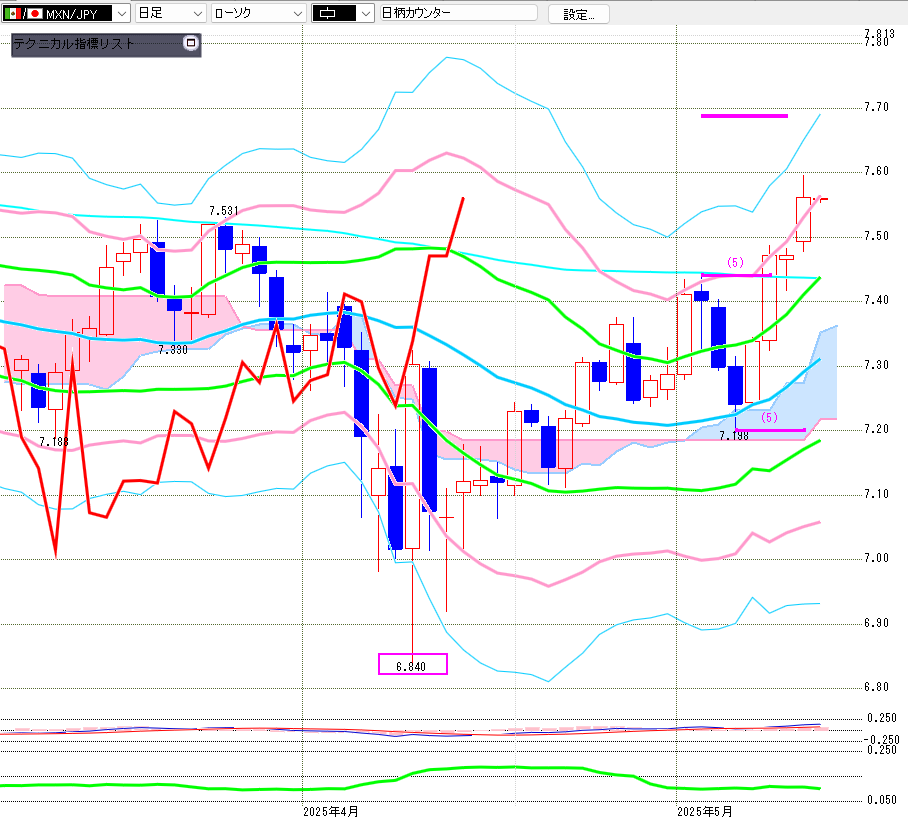Click the 日柄カウンター field
This screenshot has width=908, height=821.
459,13
